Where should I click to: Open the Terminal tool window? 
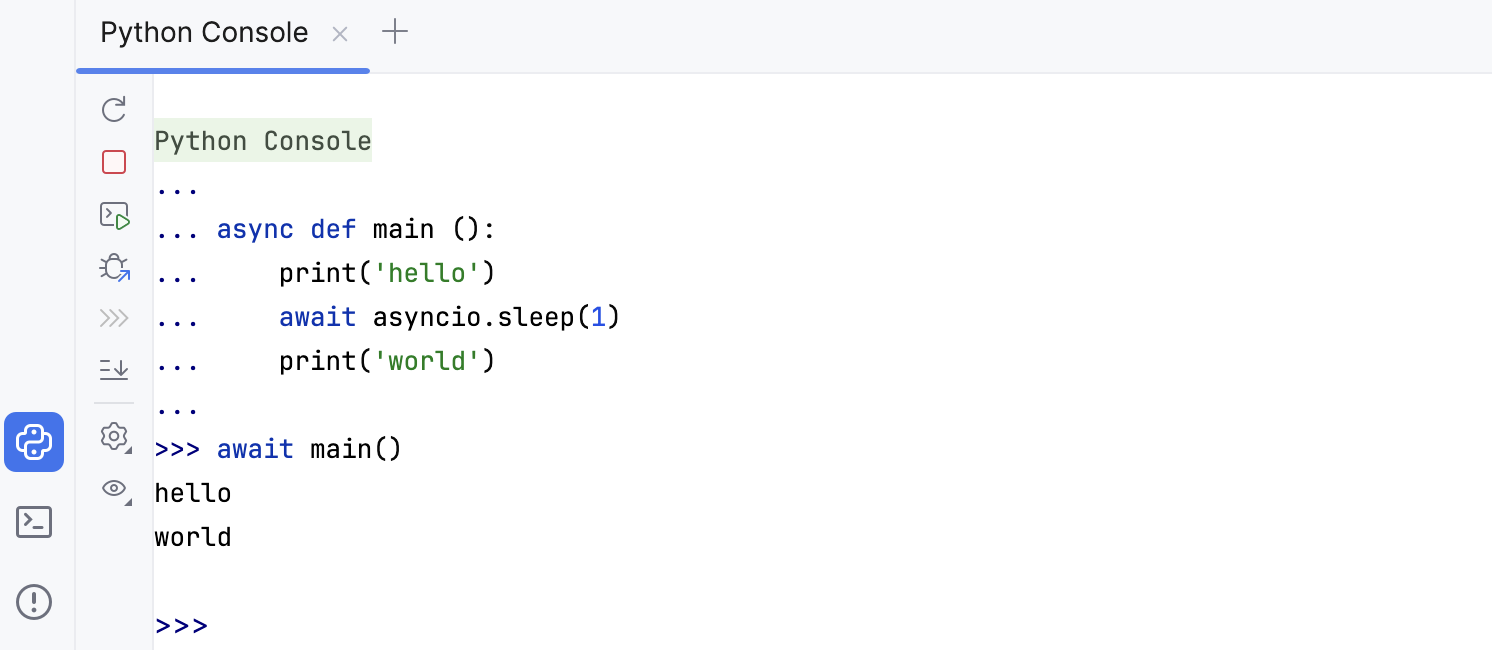pyautogui.click(x=34, y=521)
